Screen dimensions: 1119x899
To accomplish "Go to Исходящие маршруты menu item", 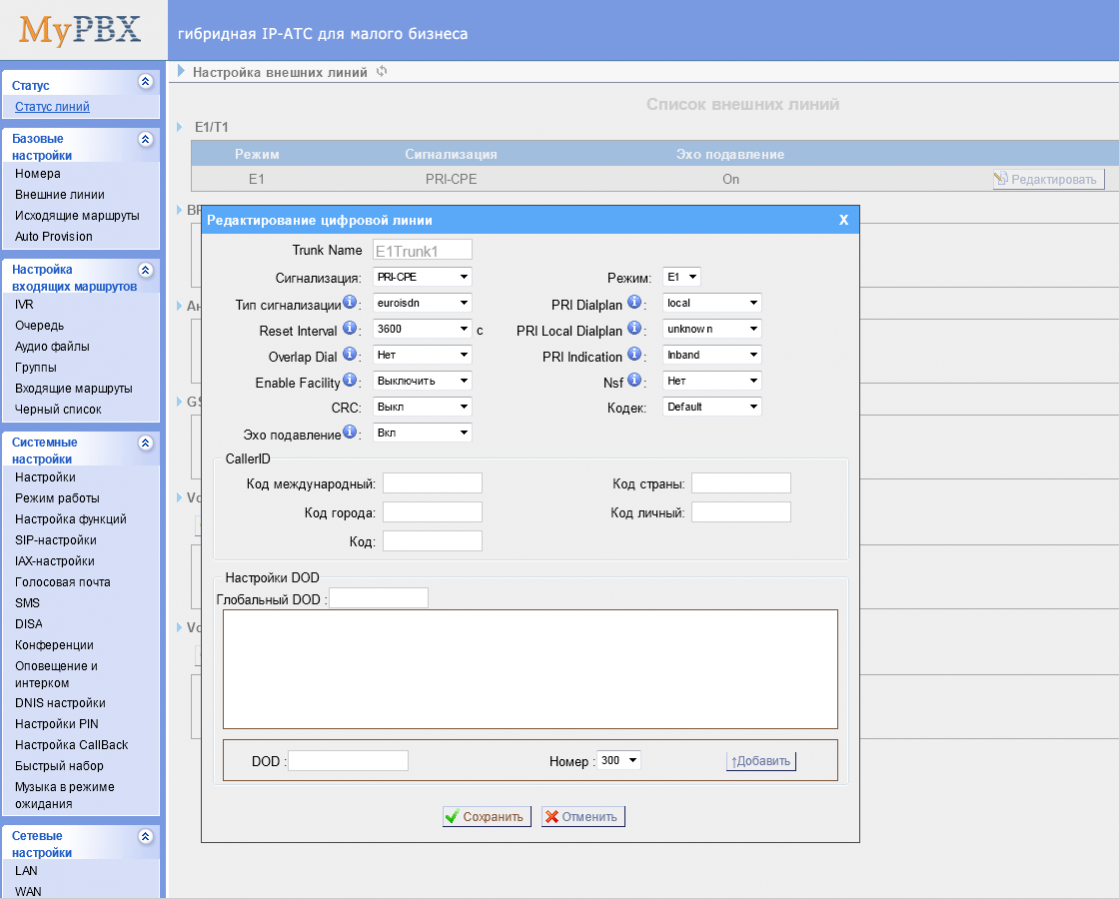I will [77, 215].
